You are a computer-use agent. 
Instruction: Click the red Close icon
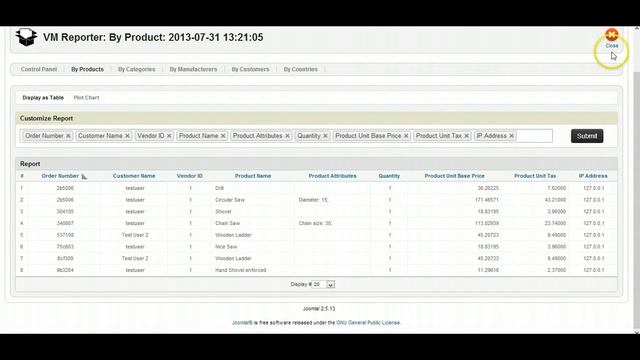click(x=611, y=35)
